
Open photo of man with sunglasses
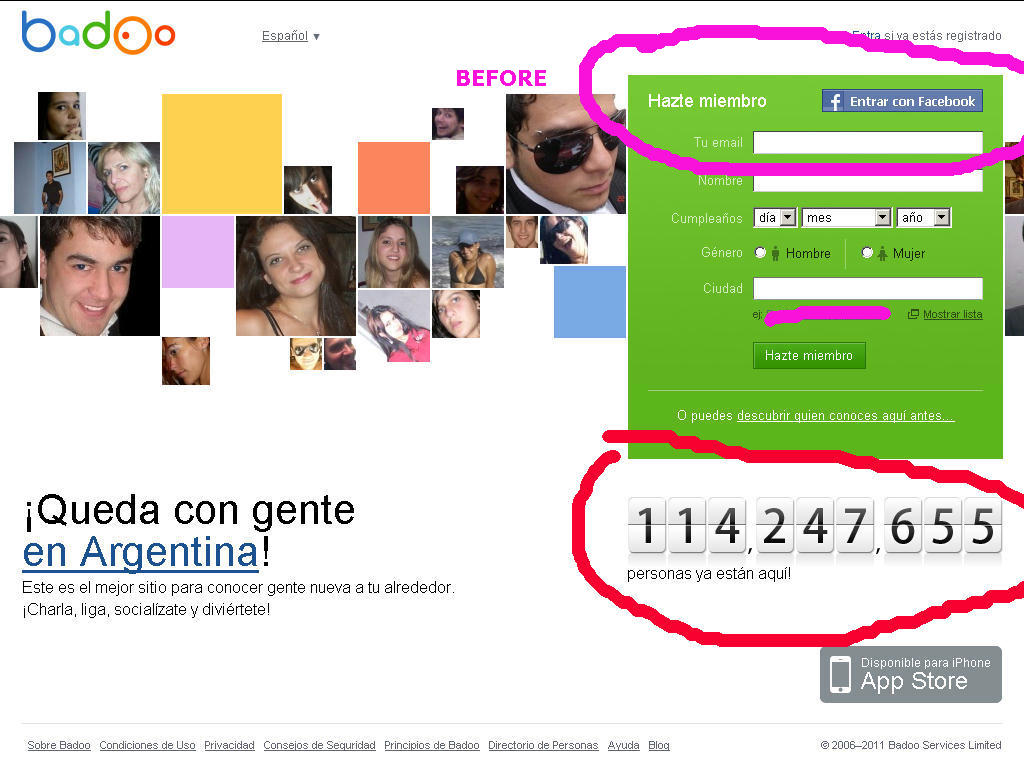(566, 153)
